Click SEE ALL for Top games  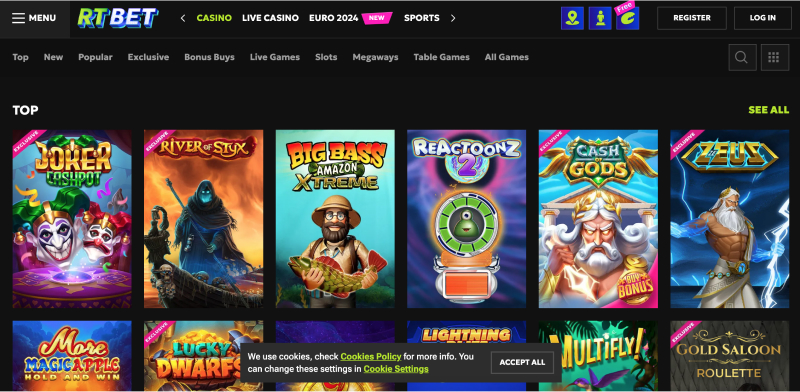[768, 110]
